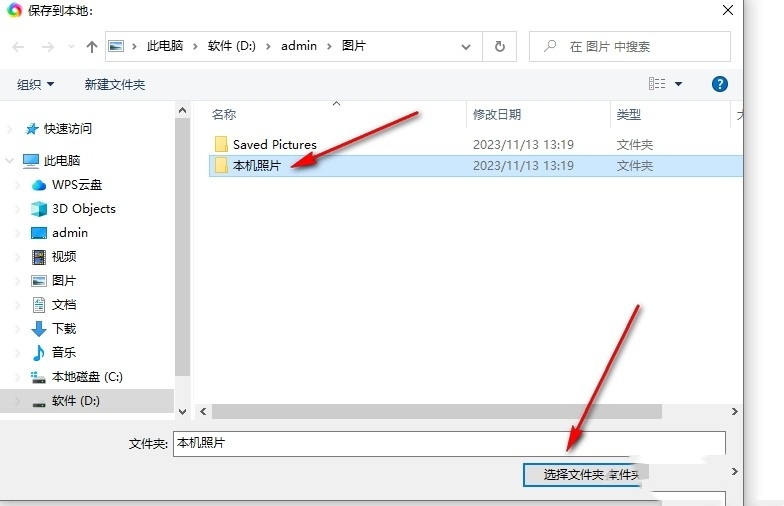Click the 此电脑 monitor icon in sidebar
784x506 pixels.
pos(30,160)
